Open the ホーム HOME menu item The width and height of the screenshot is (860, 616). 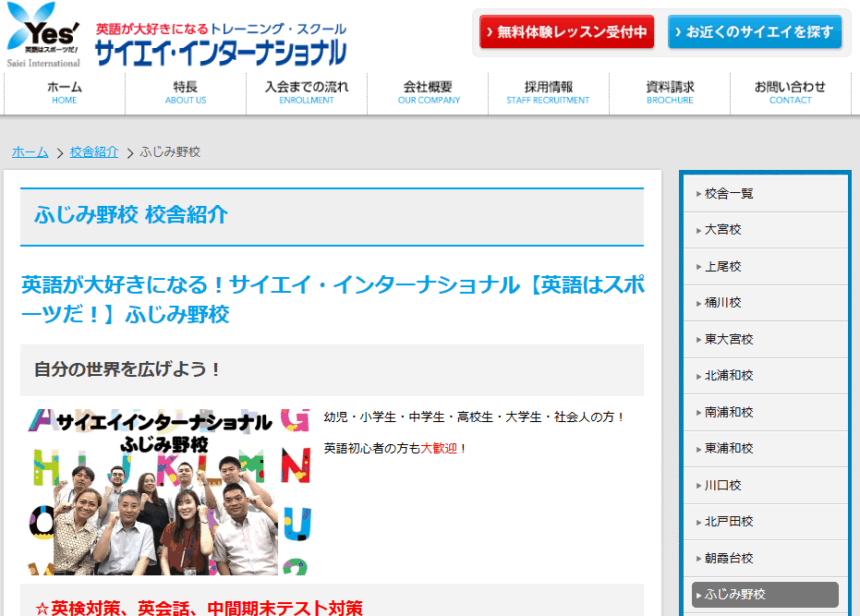(x=65, y=93)
